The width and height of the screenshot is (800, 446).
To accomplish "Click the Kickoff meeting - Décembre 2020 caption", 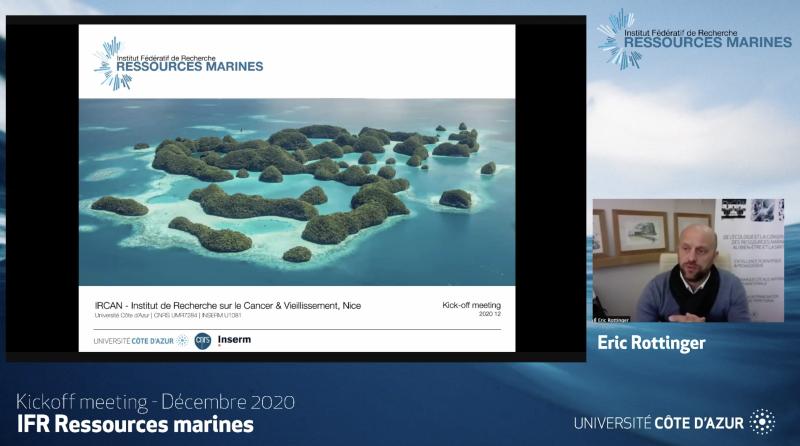I will [x=155, y=402].
